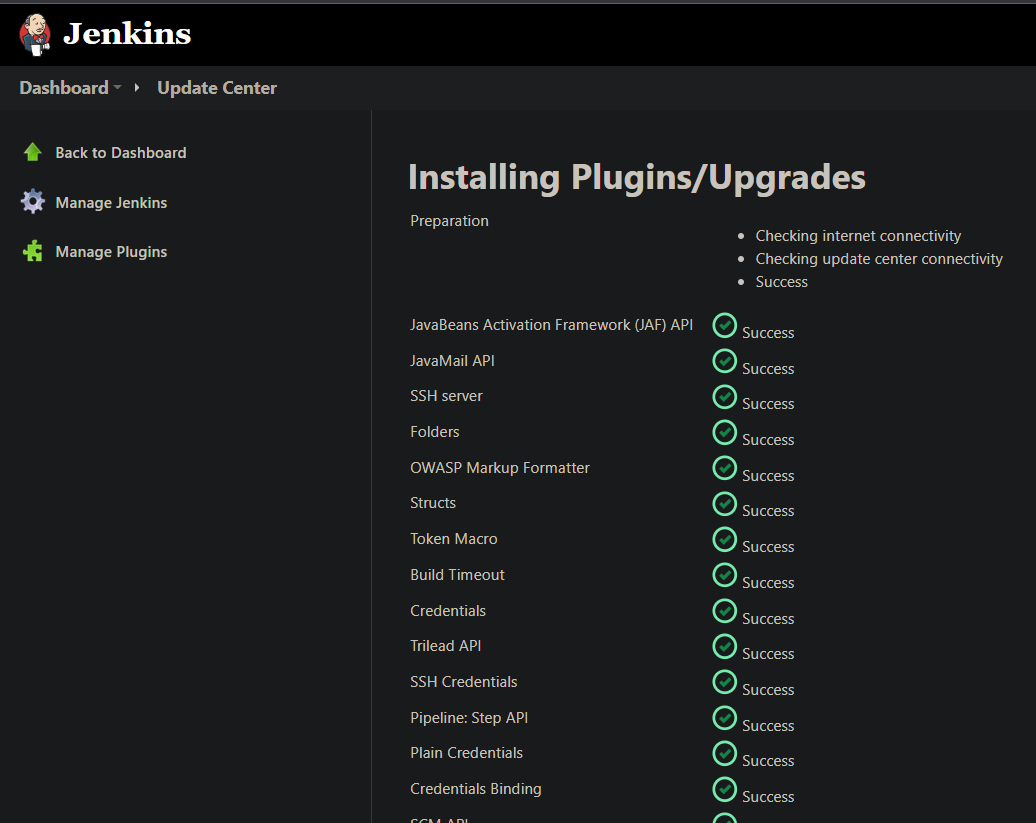The image size is (1036, 823).
Task: Click the success checkmark for Plain Credentials
Action: (725, 754)
